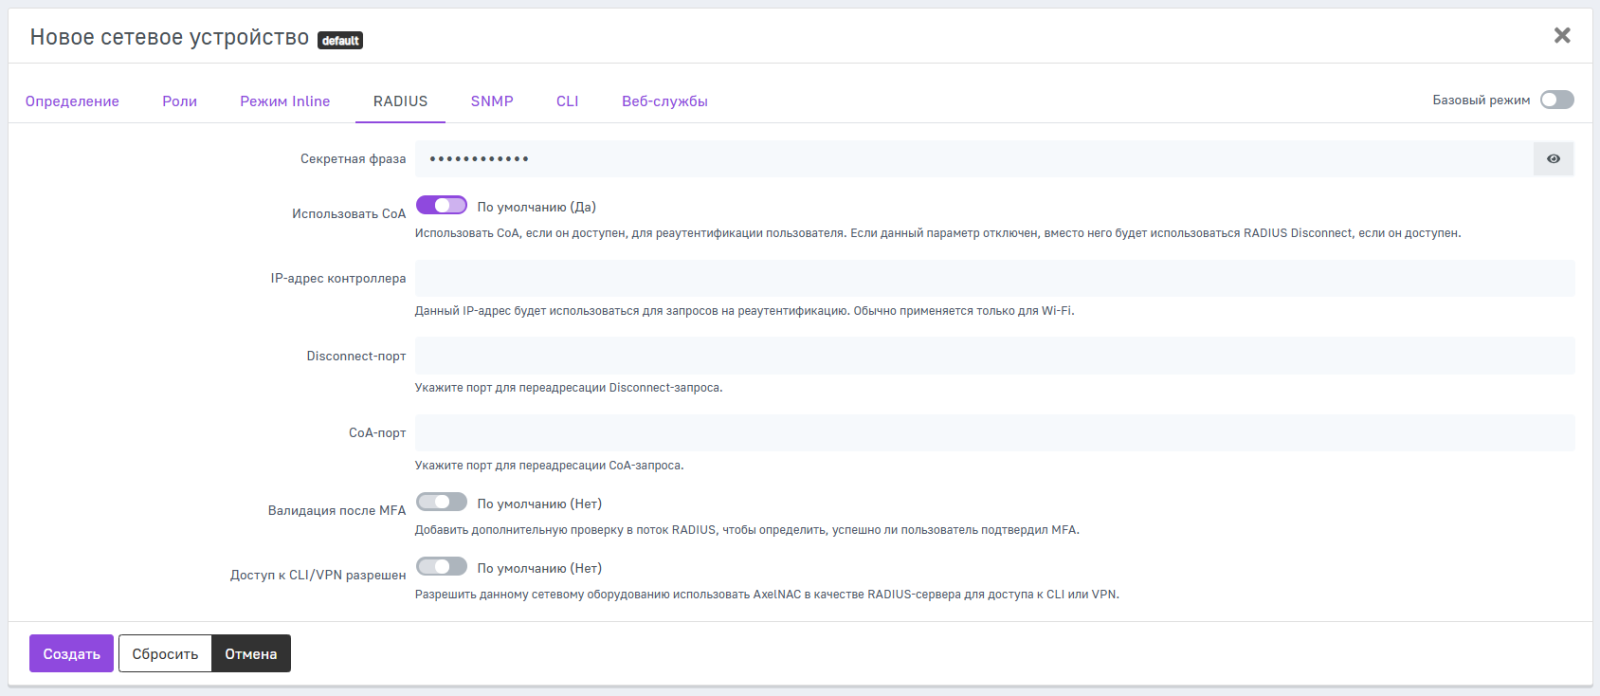Open the Определение tab
The width and height of the screenshot is (1600, 696).
pyautogui.click(x=72, y=101)
